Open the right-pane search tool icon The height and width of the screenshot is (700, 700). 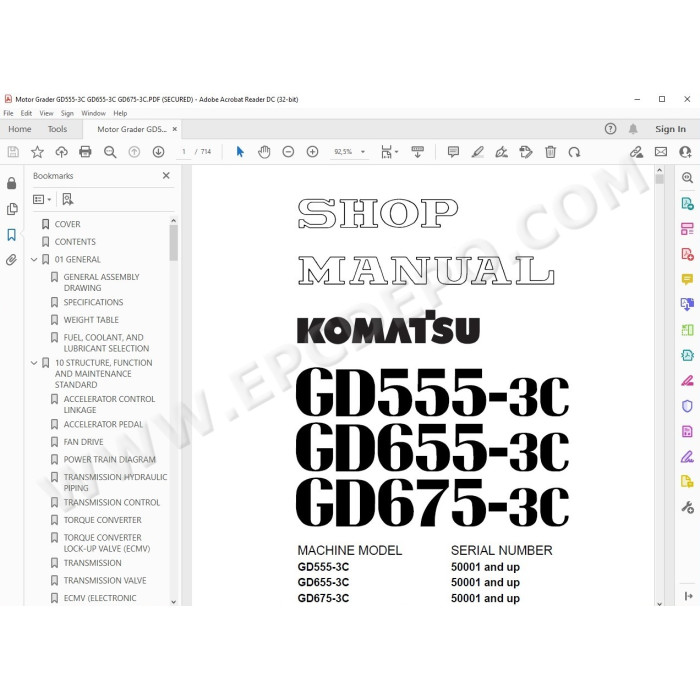pyautogui.click(x=687, y=178)
